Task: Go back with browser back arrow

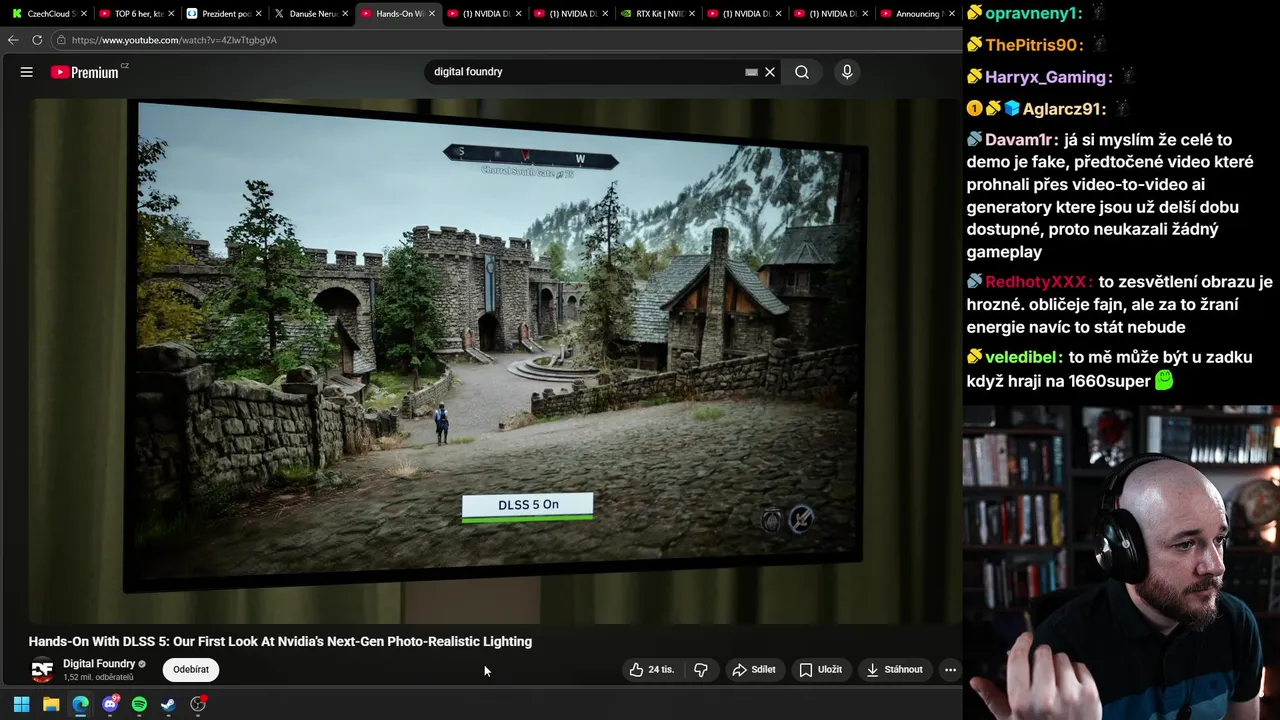Action: click(13, 40)
